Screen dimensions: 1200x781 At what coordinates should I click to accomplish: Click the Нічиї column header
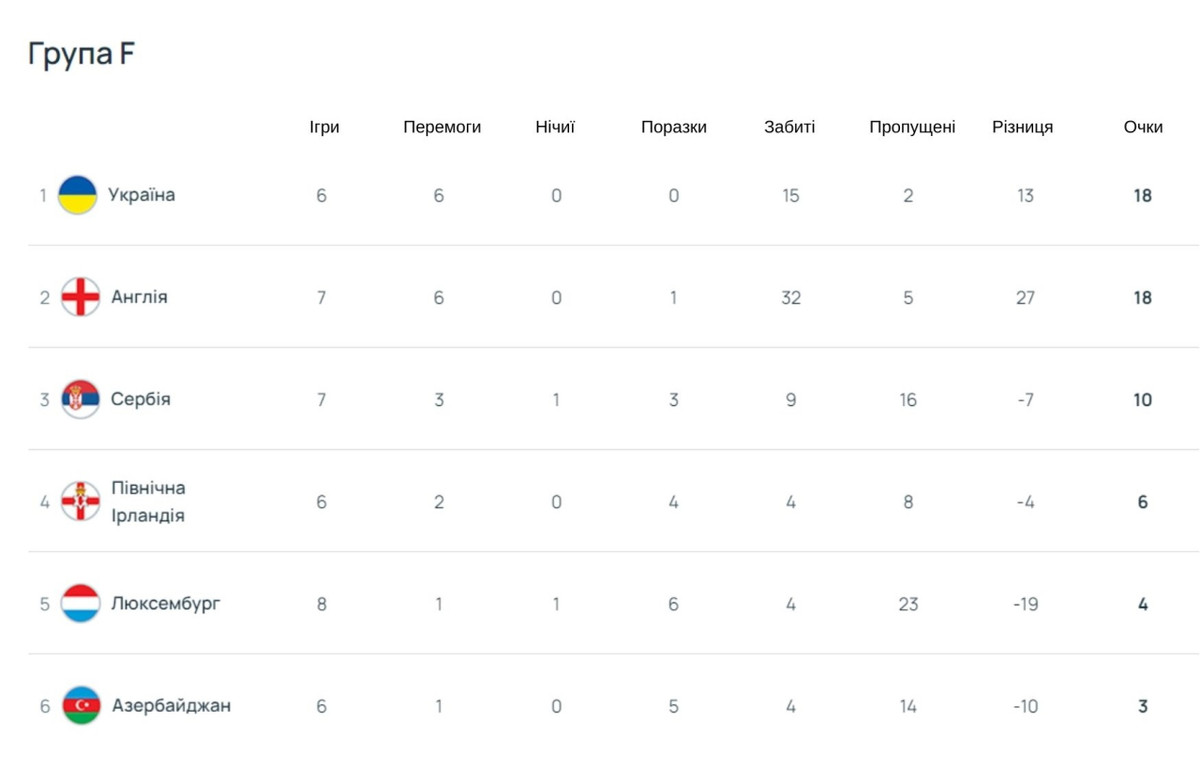555,127
